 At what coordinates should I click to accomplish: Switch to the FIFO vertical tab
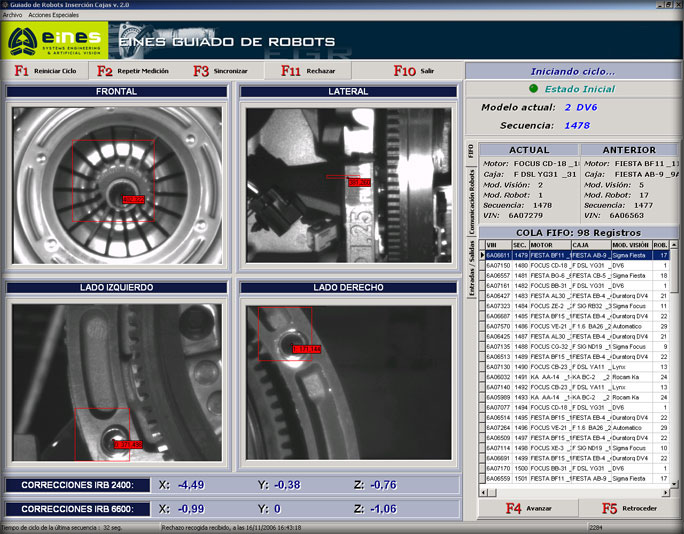tap(471, 150)
